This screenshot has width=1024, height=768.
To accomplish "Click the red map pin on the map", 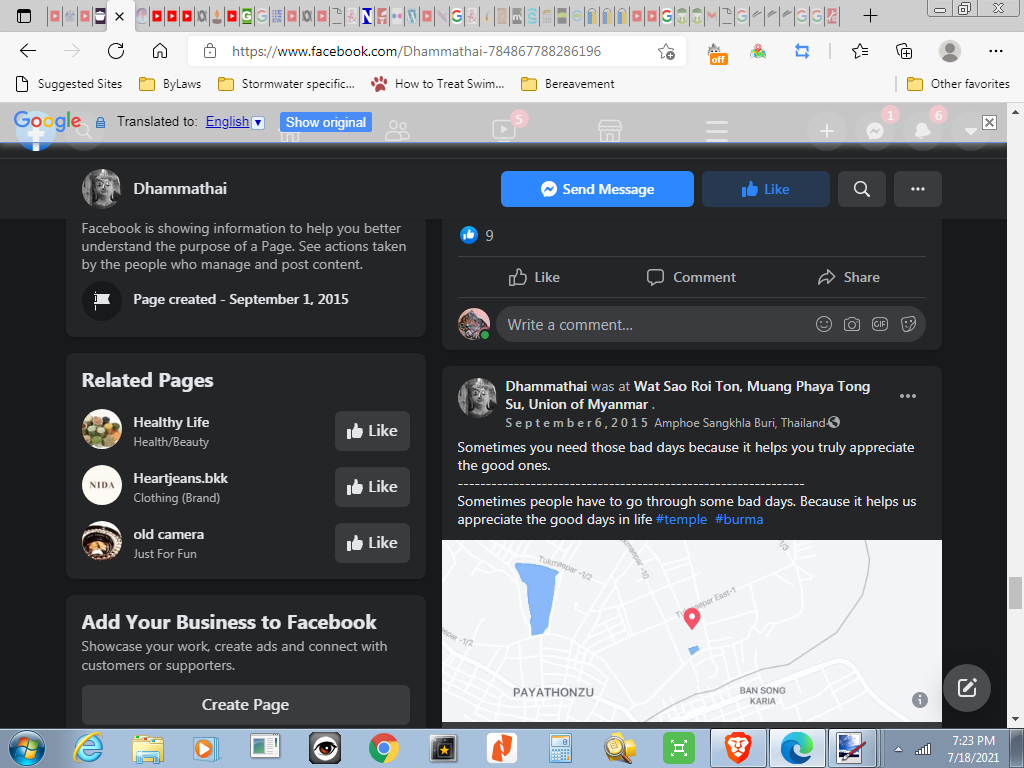I will [x=692, y=618].
